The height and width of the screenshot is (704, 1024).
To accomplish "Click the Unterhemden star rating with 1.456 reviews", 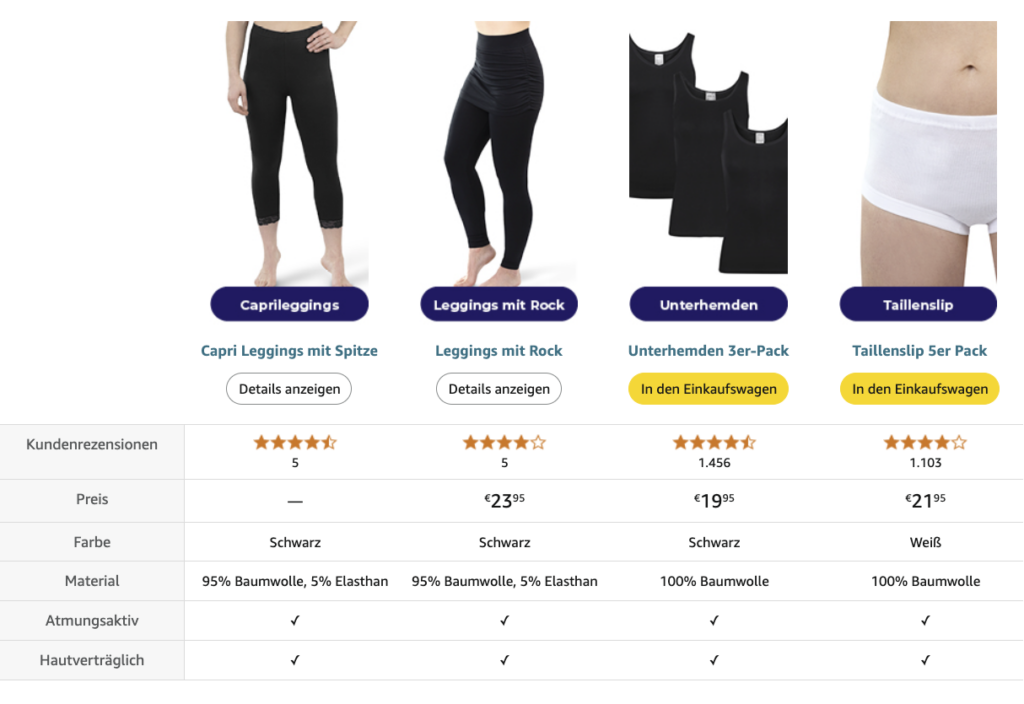I will point(714,442).
